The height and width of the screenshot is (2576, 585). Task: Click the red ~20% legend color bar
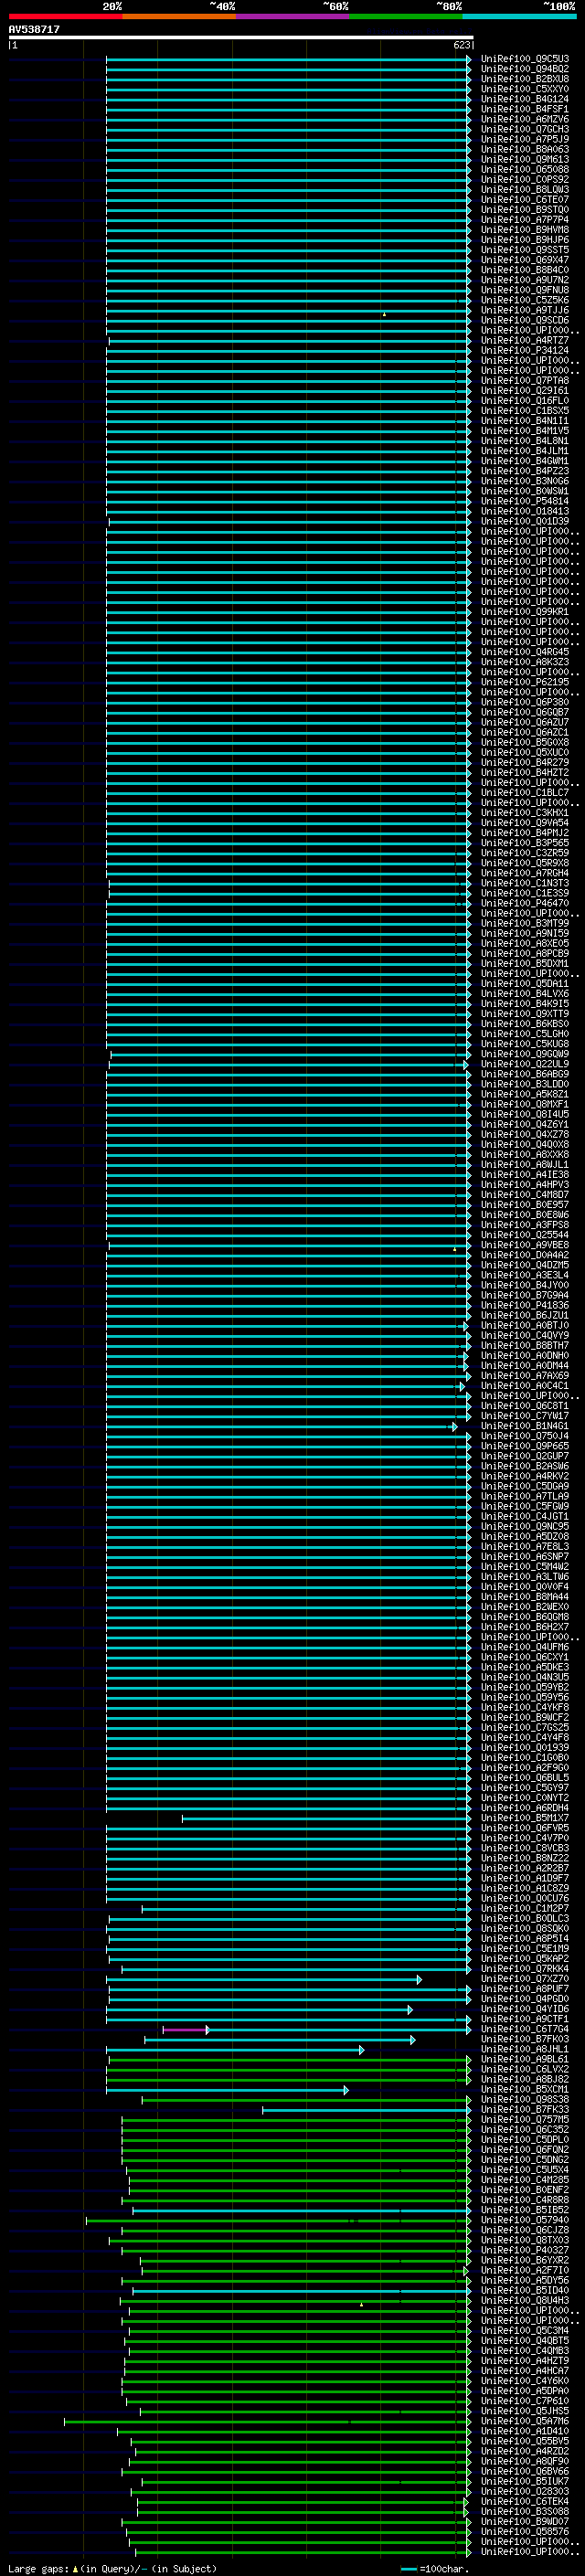(65, 16)
